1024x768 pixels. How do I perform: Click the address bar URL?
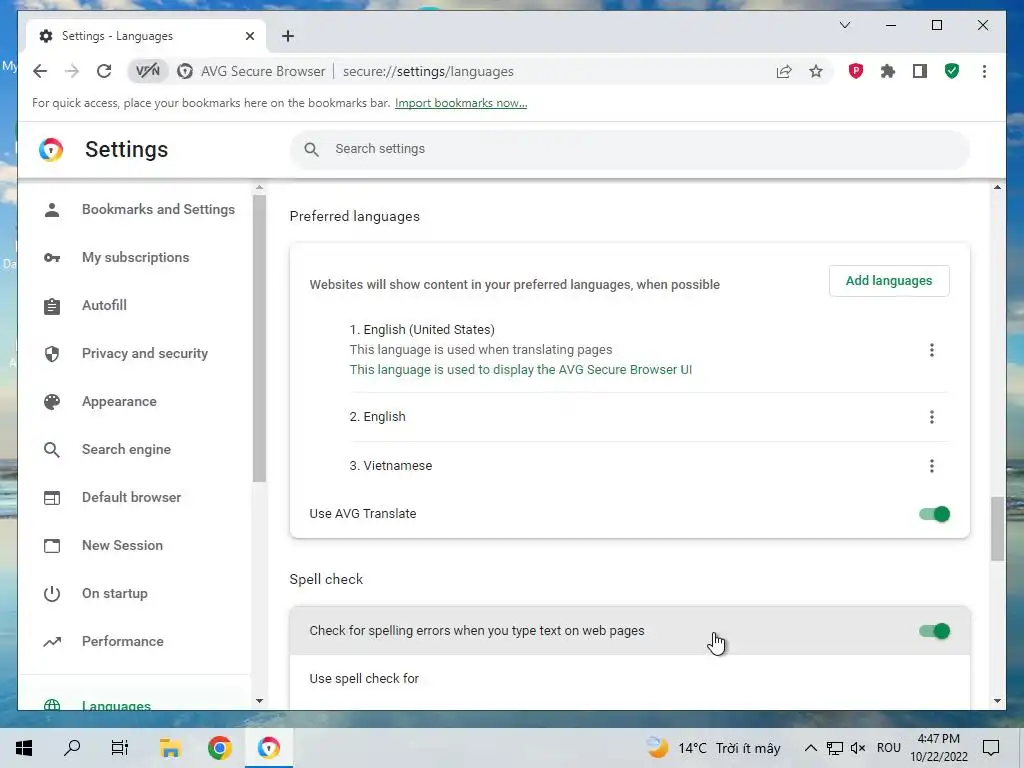pos(428,71)
